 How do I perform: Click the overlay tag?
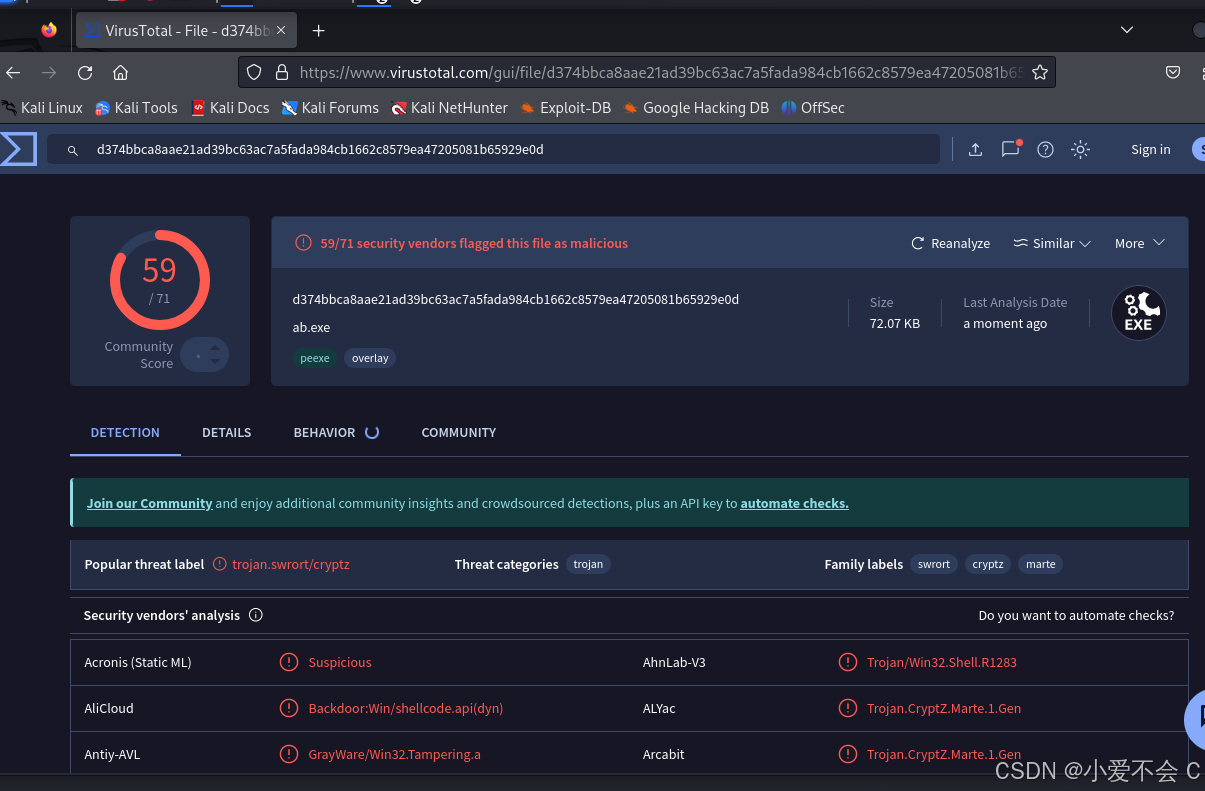coord(370,358)
